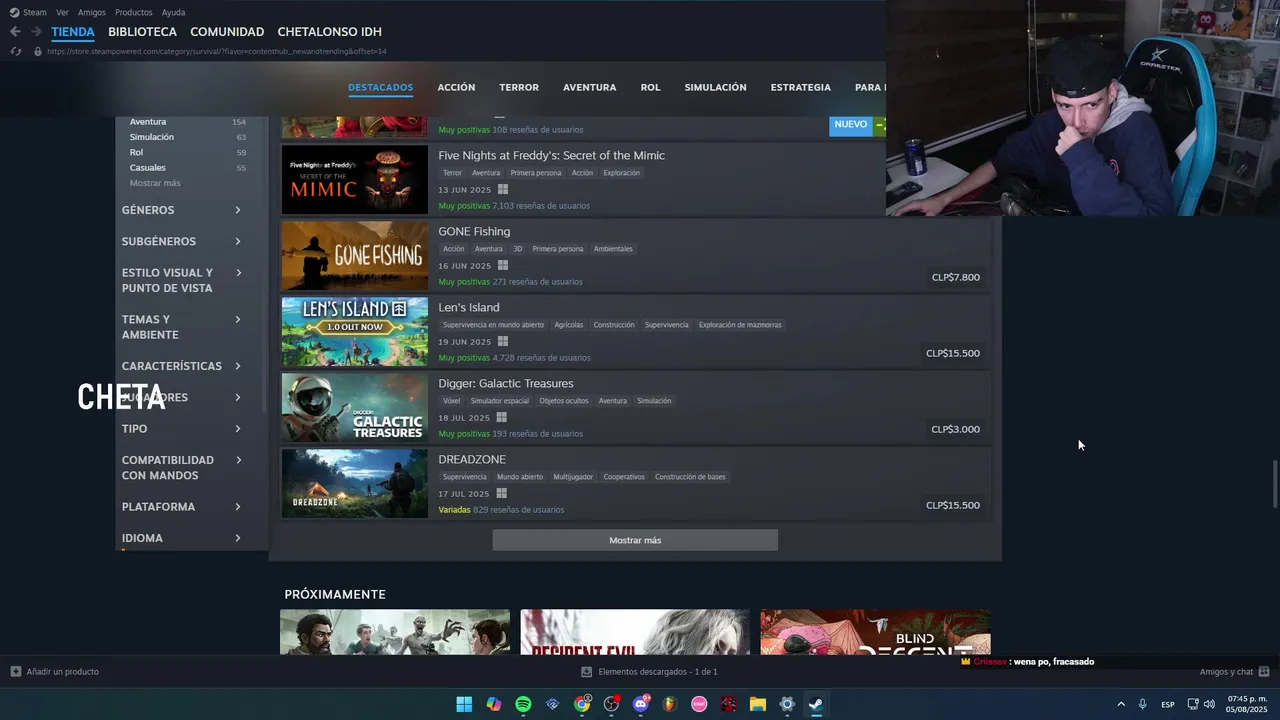Viewport: 1280px width, 720px height.
Task: Select the SIMULACIÓN category tab
Action: 715,87
